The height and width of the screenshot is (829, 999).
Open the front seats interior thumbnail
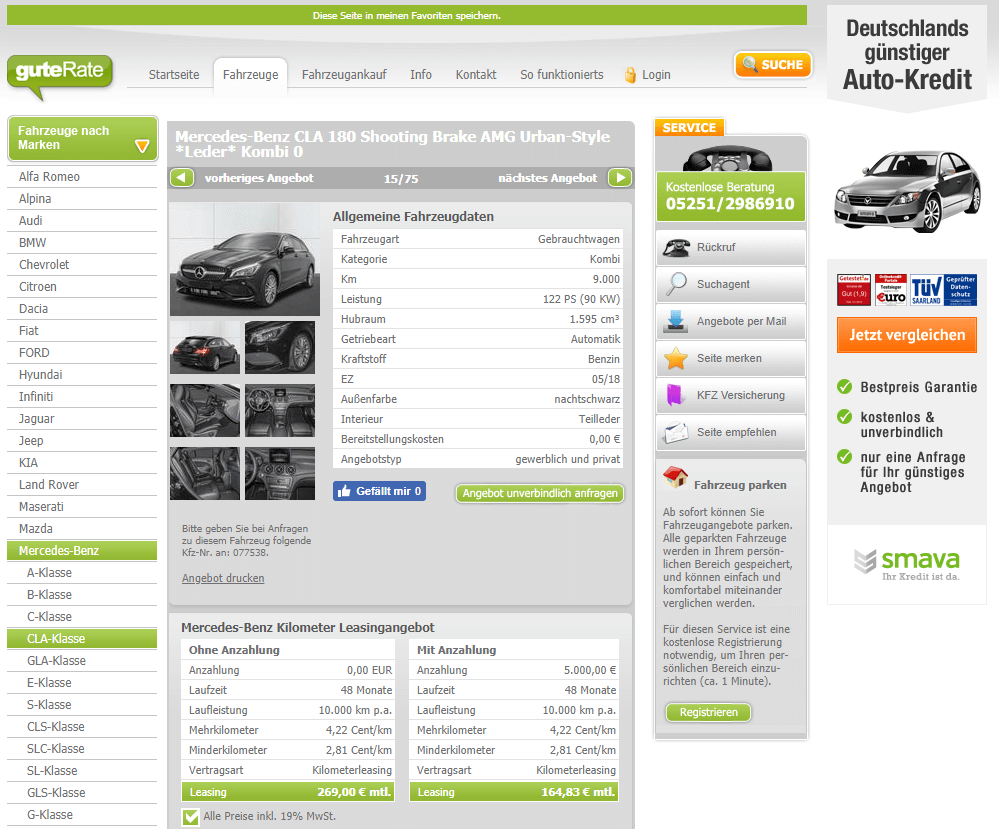[205, 410]
